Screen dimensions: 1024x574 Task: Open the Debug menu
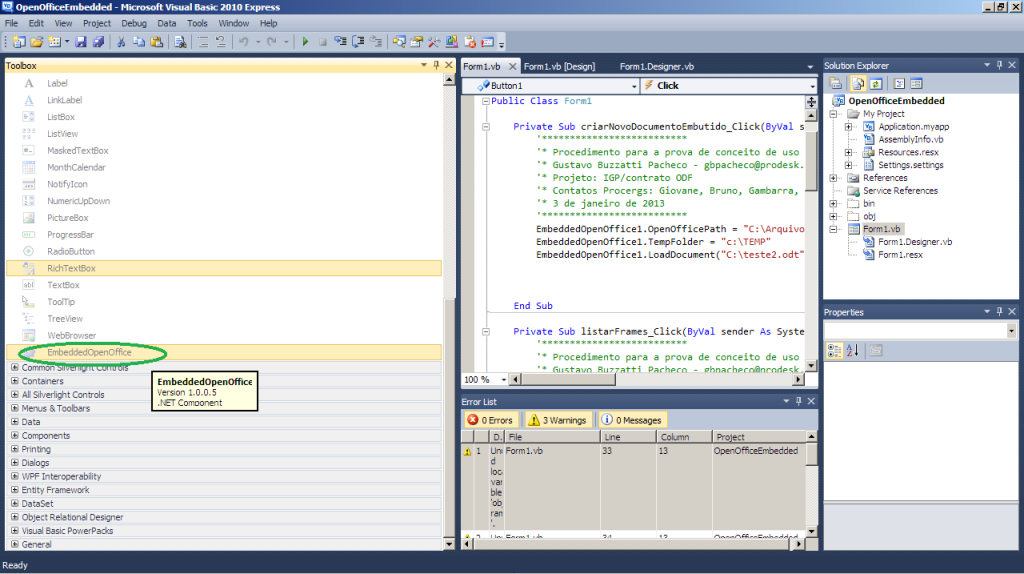click(x=133, y=23)
